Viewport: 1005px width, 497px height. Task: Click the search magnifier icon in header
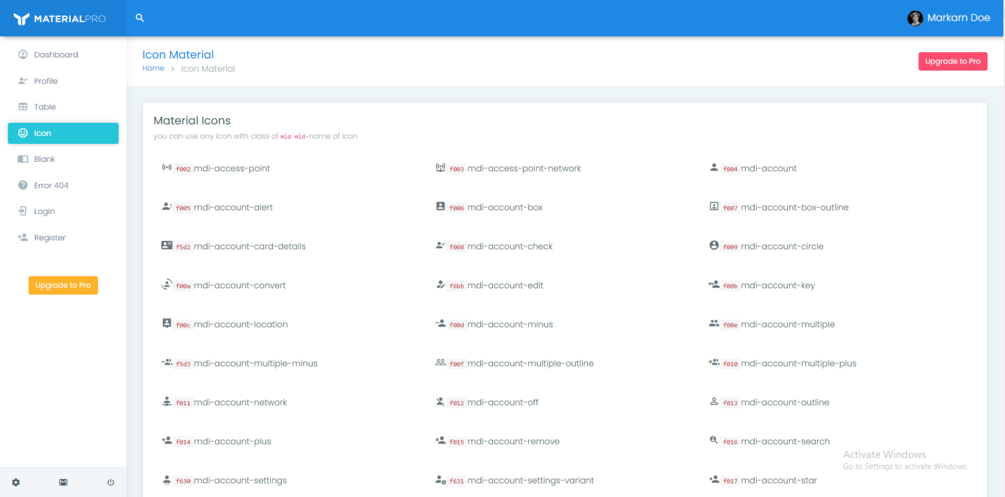[140, 18]
